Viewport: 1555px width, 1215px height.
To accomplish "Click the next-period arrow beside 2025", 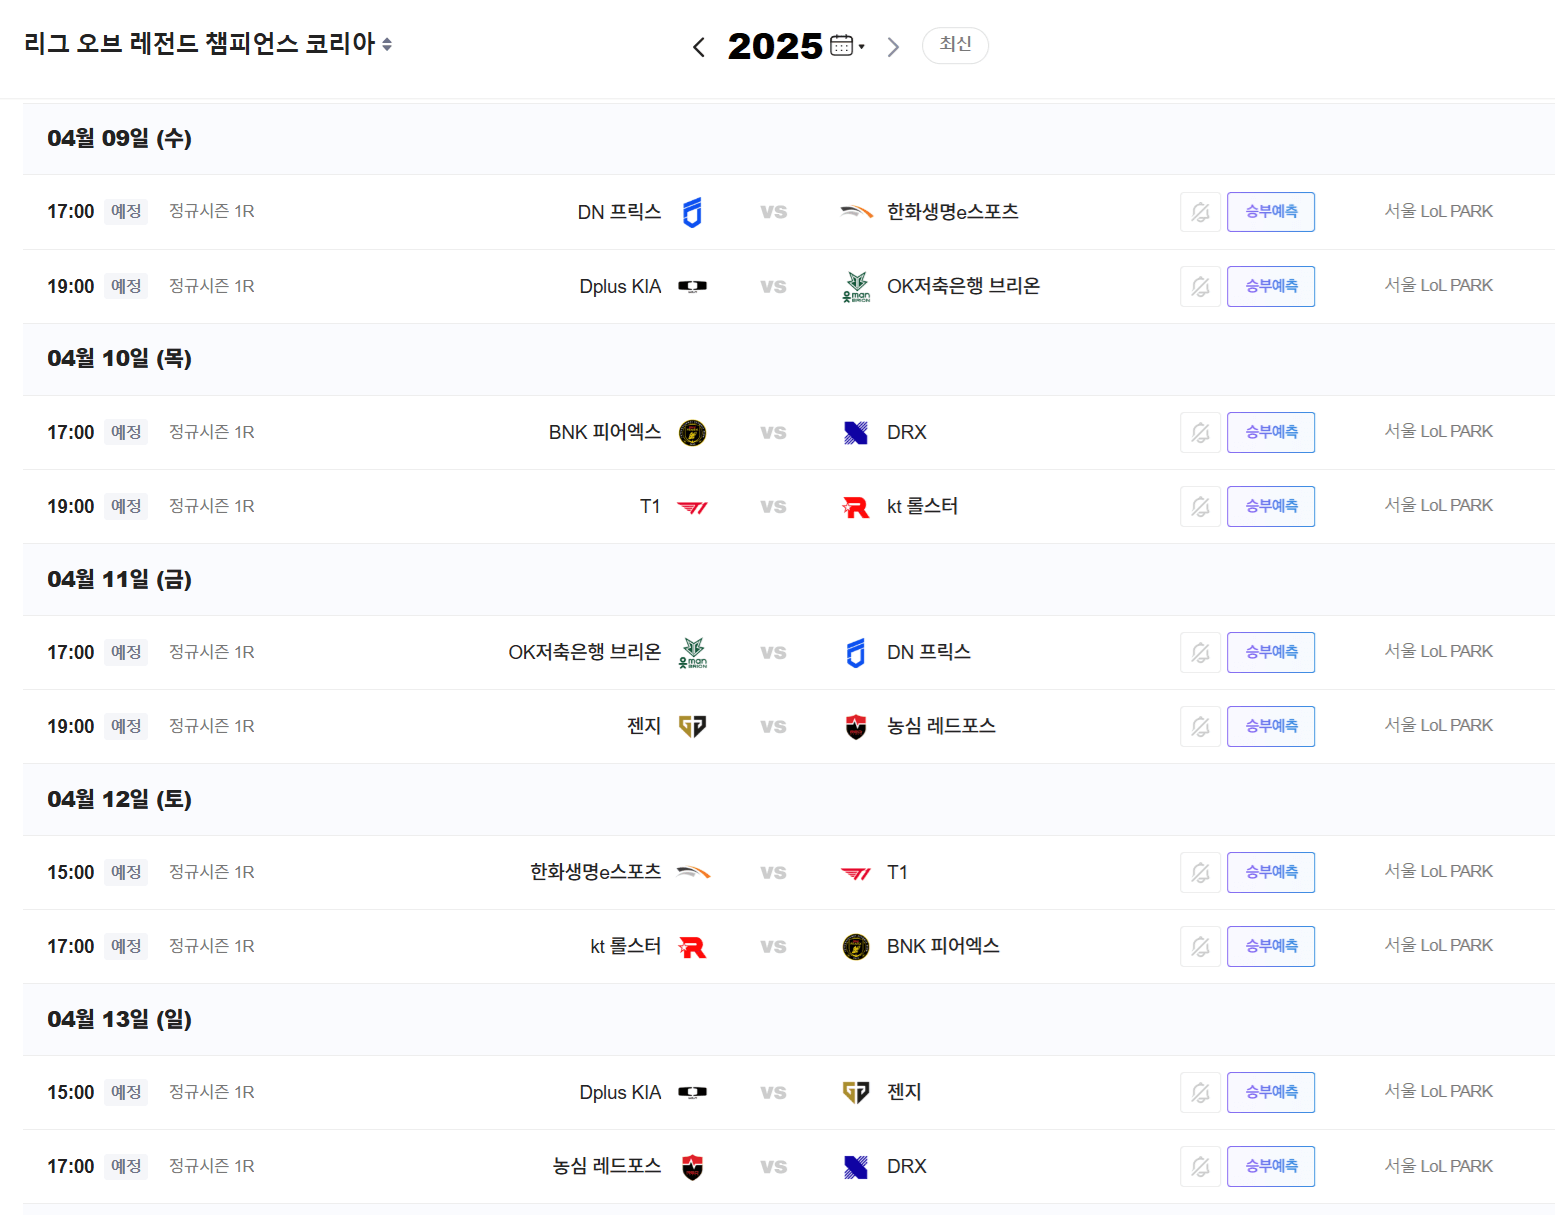I will (x=893, y=46).
